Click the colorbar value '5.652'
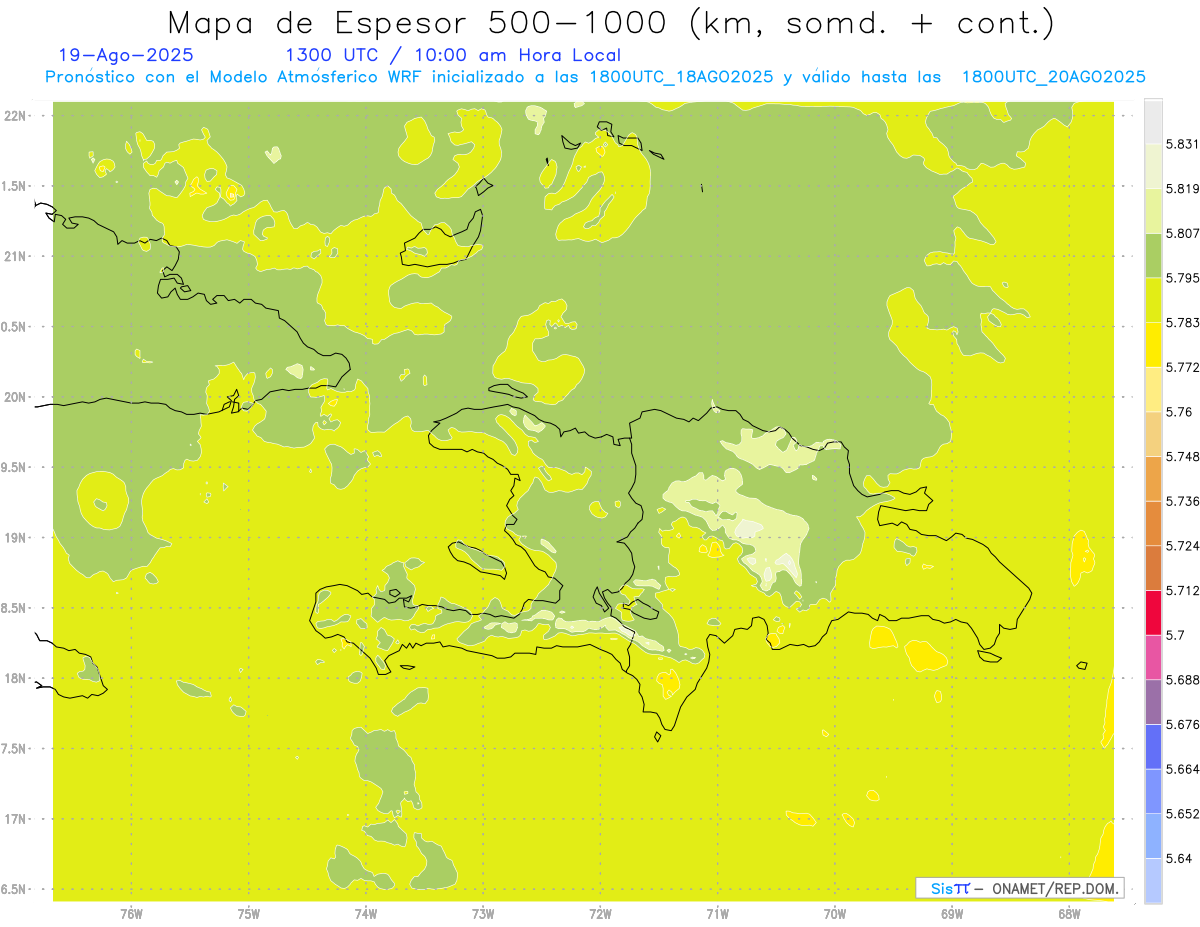Screen dimensions: 1200x927 point(1182,813)
